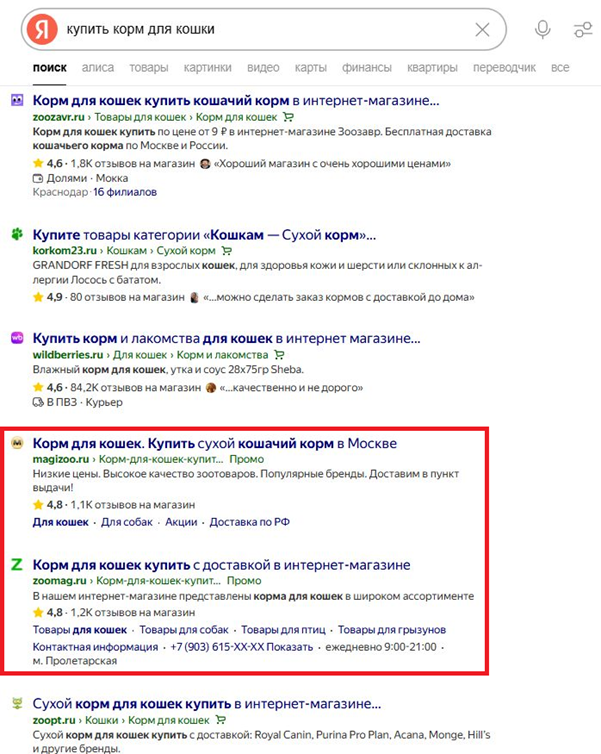601x754 pixels.
Task: Reveal phone number via 'Показать'
Action: (289, 647)
